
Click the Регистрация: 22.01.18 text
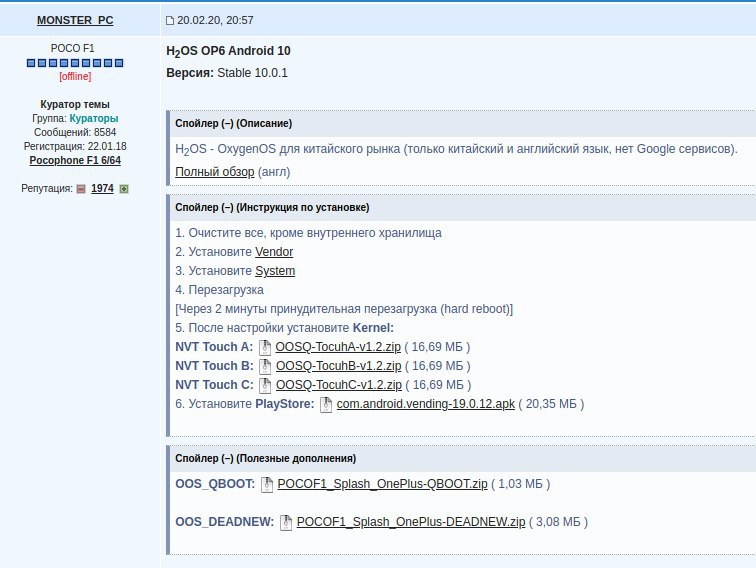75,146
